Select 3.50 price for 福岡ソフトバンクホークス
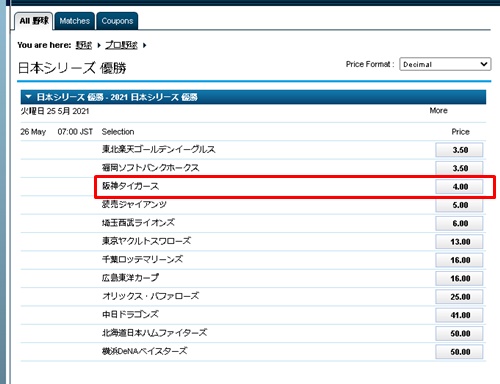The height and width of the screenshot is (384, 500). click(x=459, y=168)
